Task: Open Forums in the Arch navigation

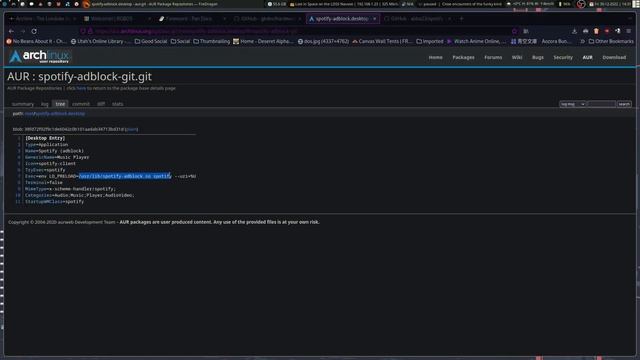Action: [x=493, y=58]
